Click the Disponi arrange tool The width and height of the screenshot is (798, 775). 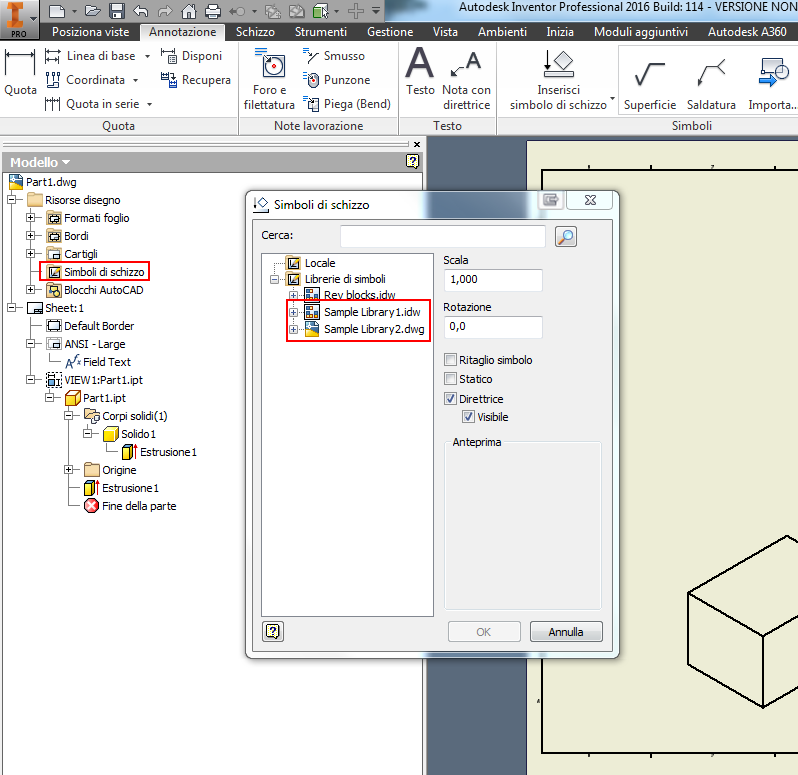(191, 56)
